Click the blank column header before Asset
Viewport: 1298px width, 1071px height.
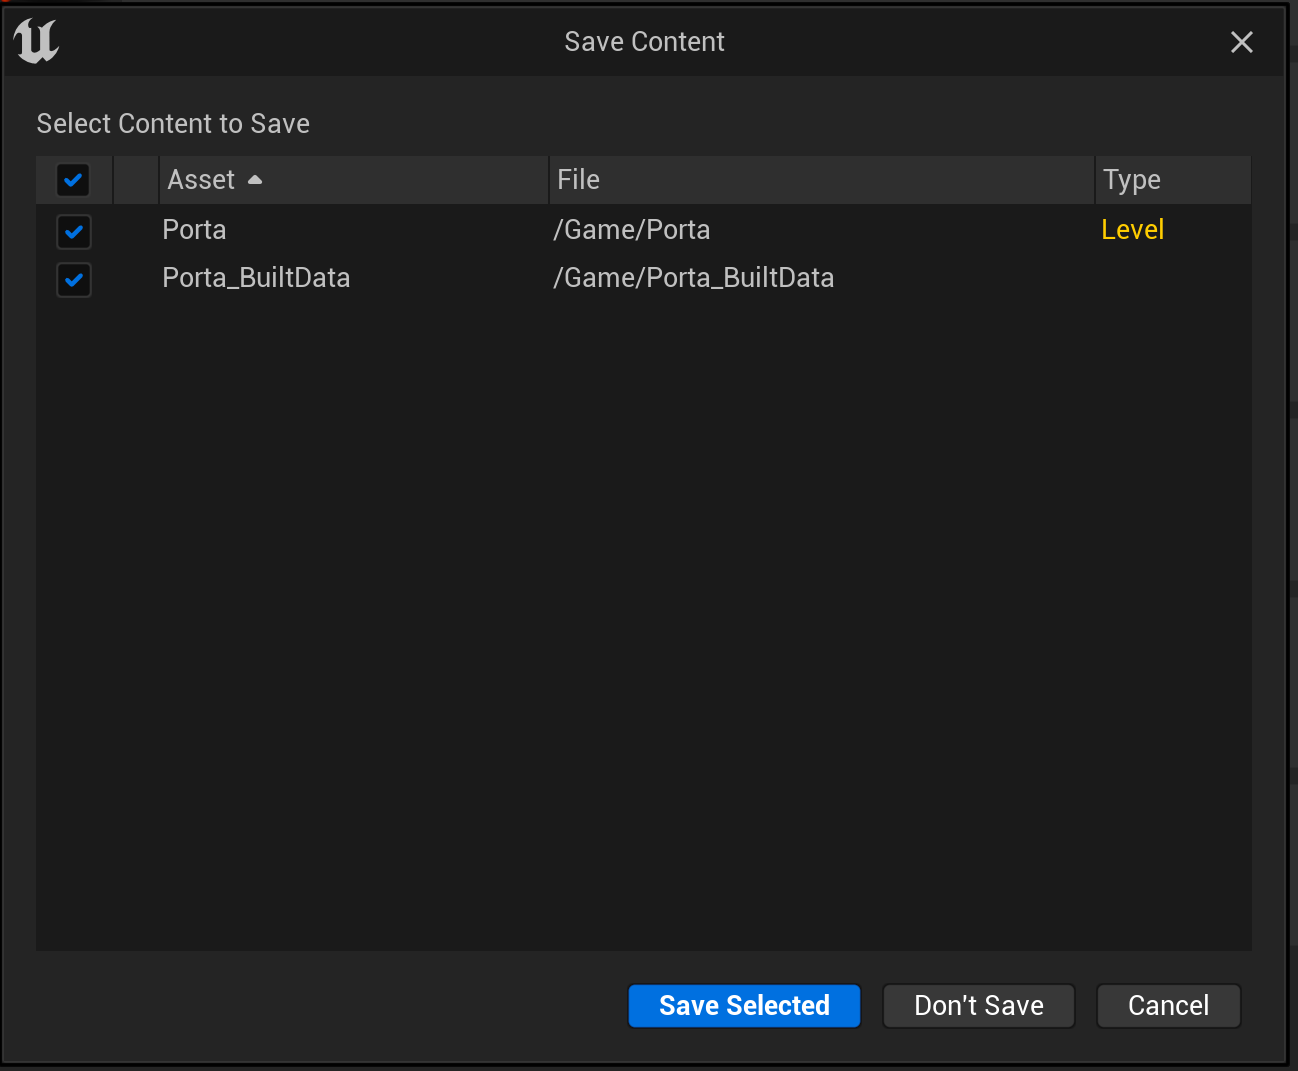click(136, 180)
